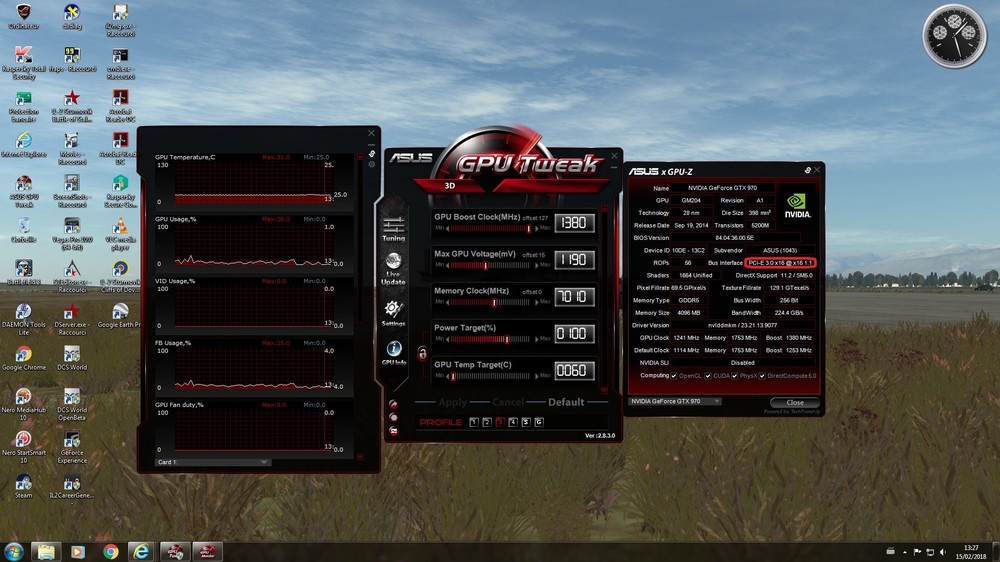
Task: Open GPU Info in GPU Tweak sidebar
Action: point(393,353)
